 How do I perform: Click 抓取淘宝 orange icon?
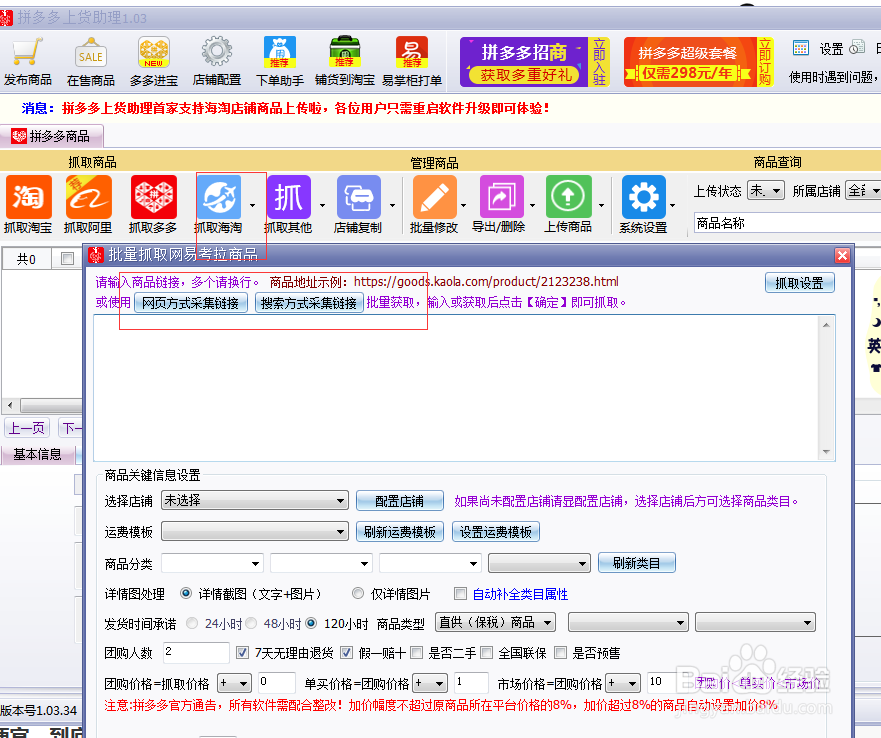[x=29, y=197]
